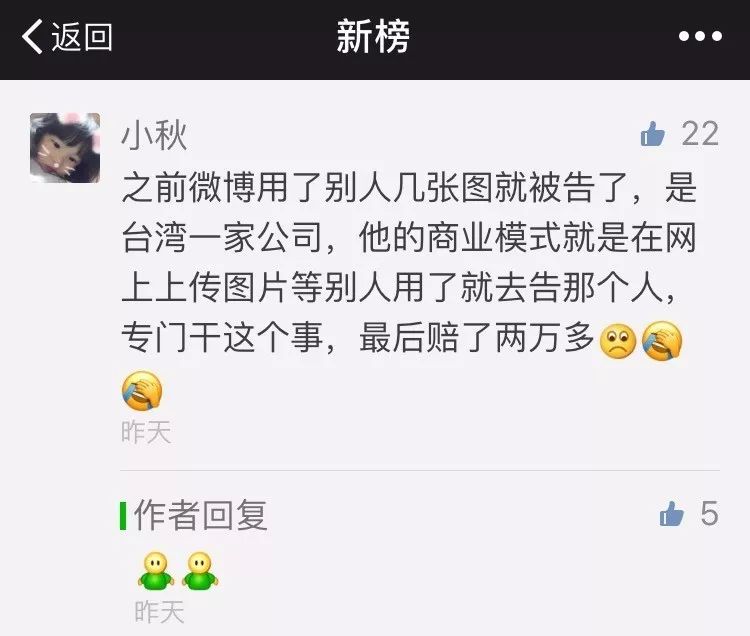Click the 5 likes count on reply
750x636 pixels.
pyautogui.click(x=710, y=514)
